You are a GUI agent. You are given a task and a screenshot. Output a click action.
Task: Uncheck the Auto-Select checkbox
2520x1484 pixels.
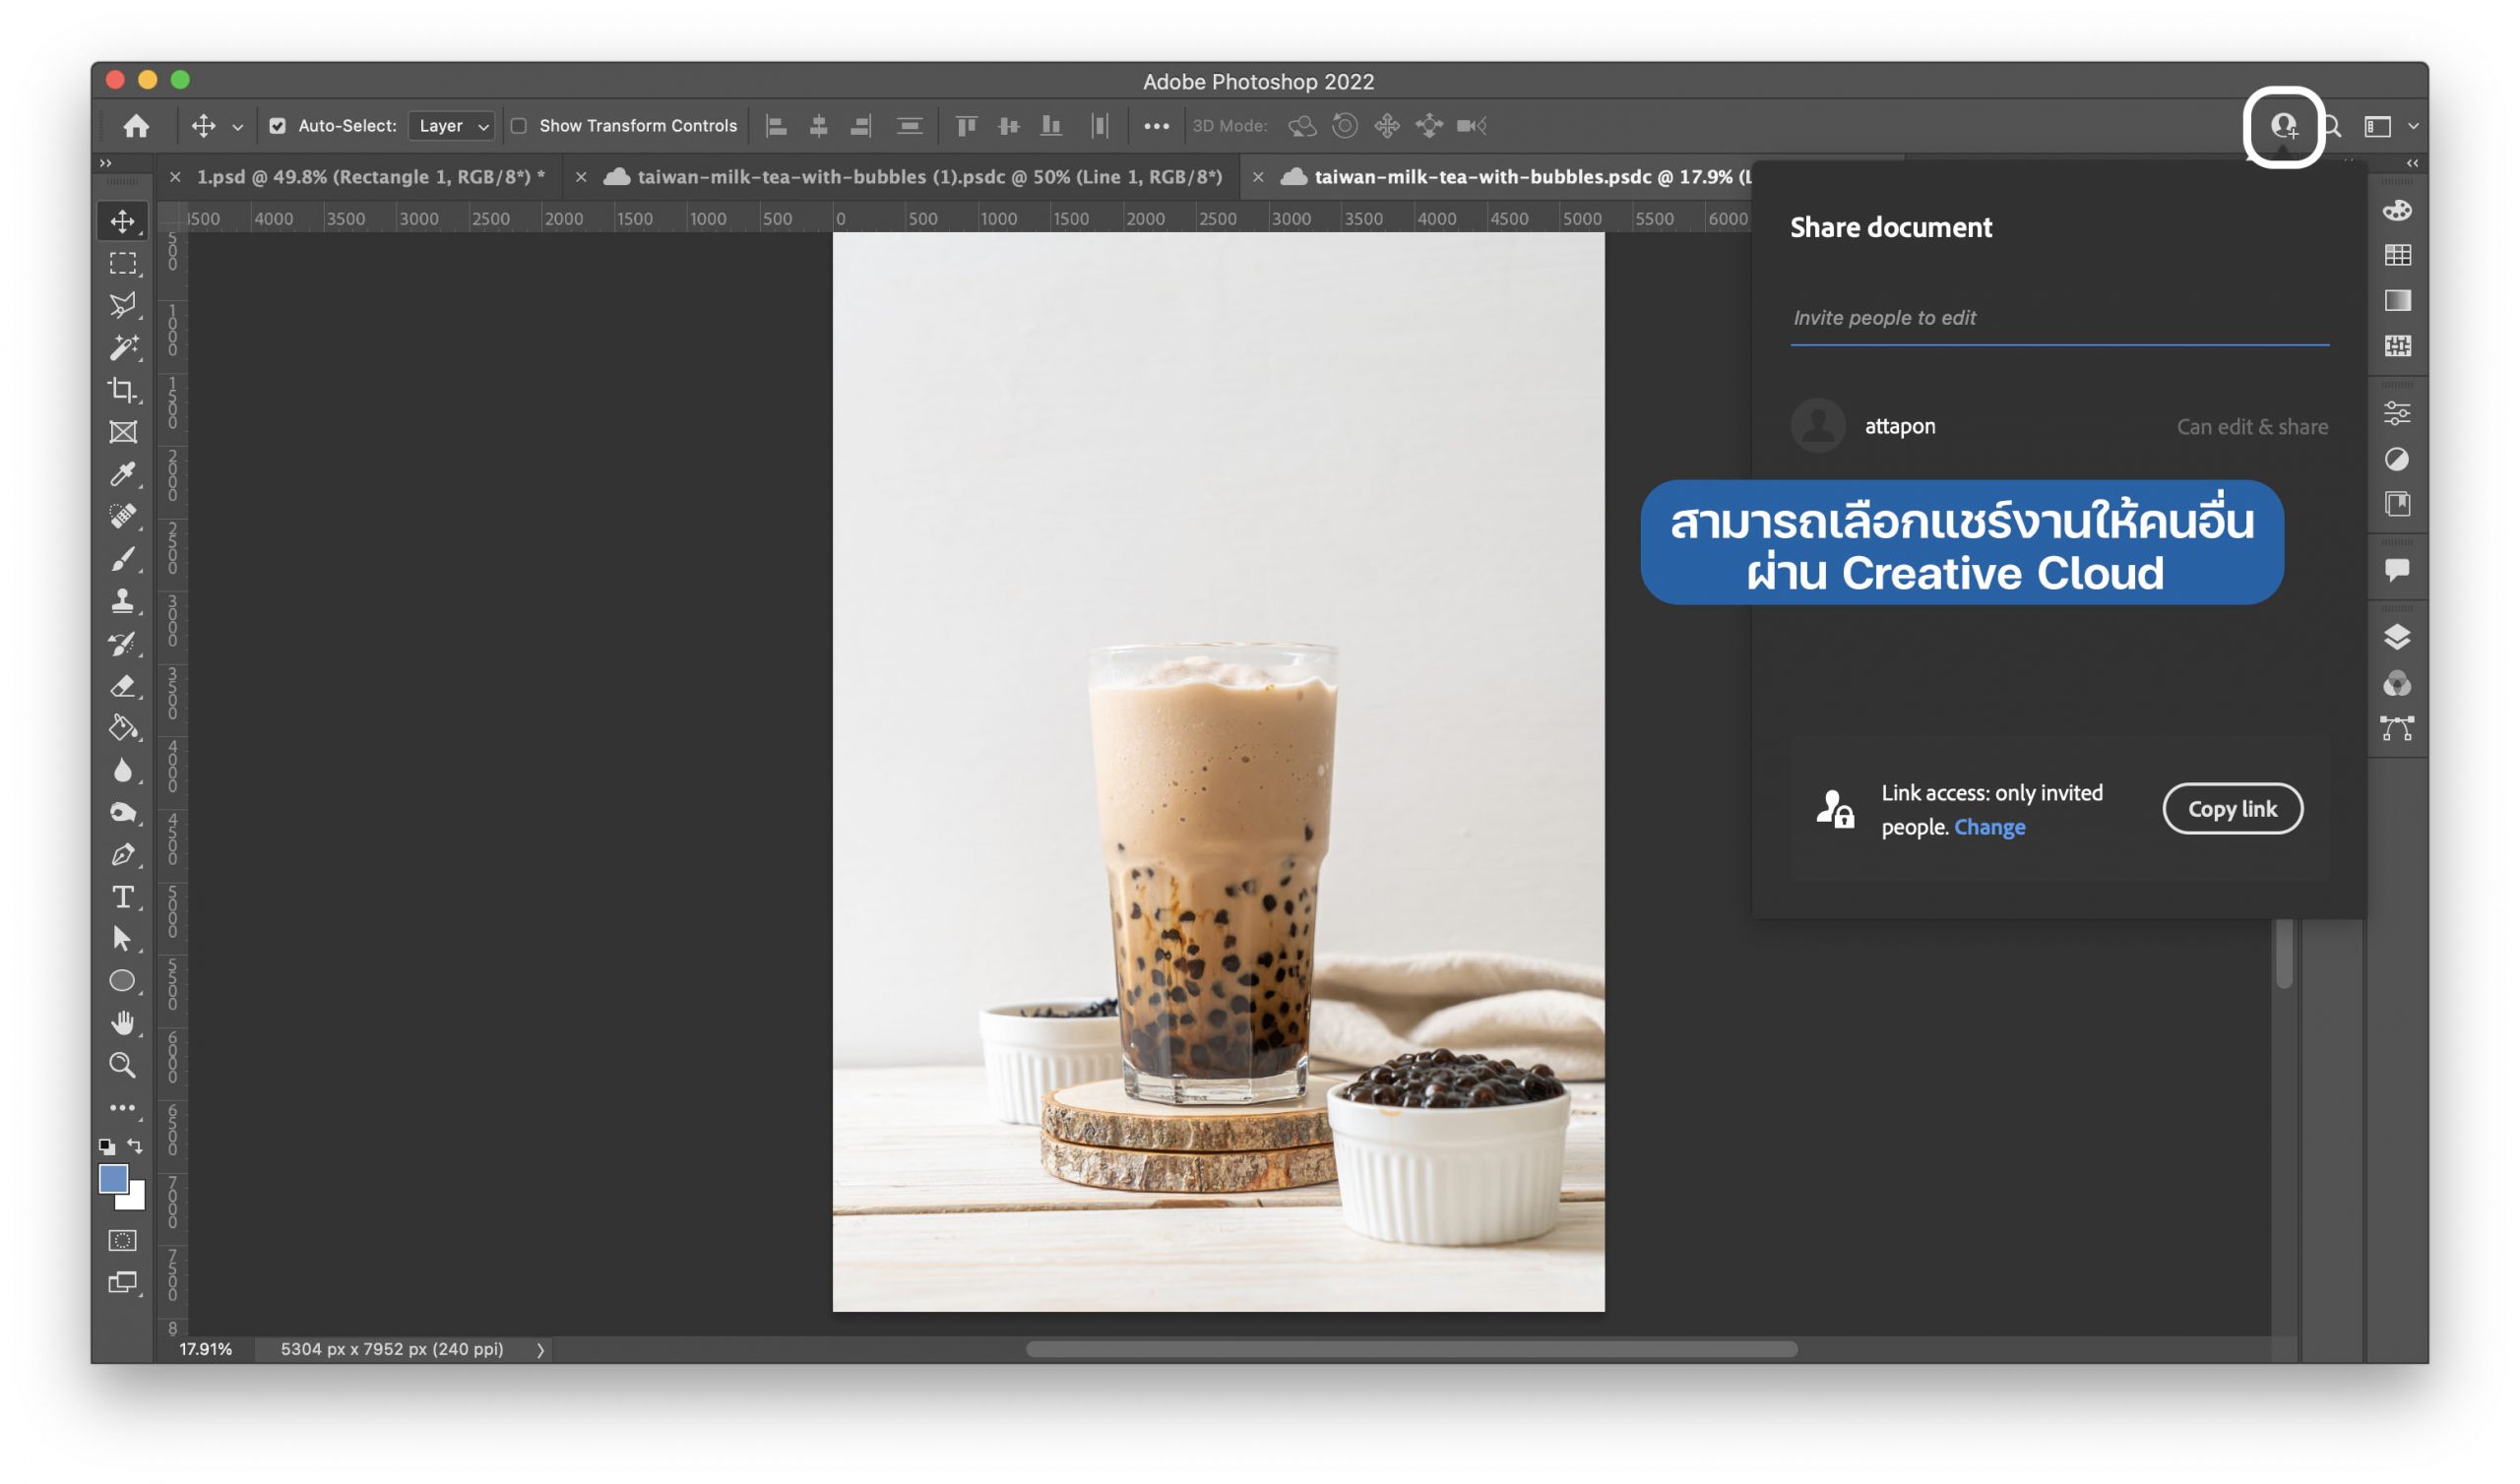(x=277, y=126)
